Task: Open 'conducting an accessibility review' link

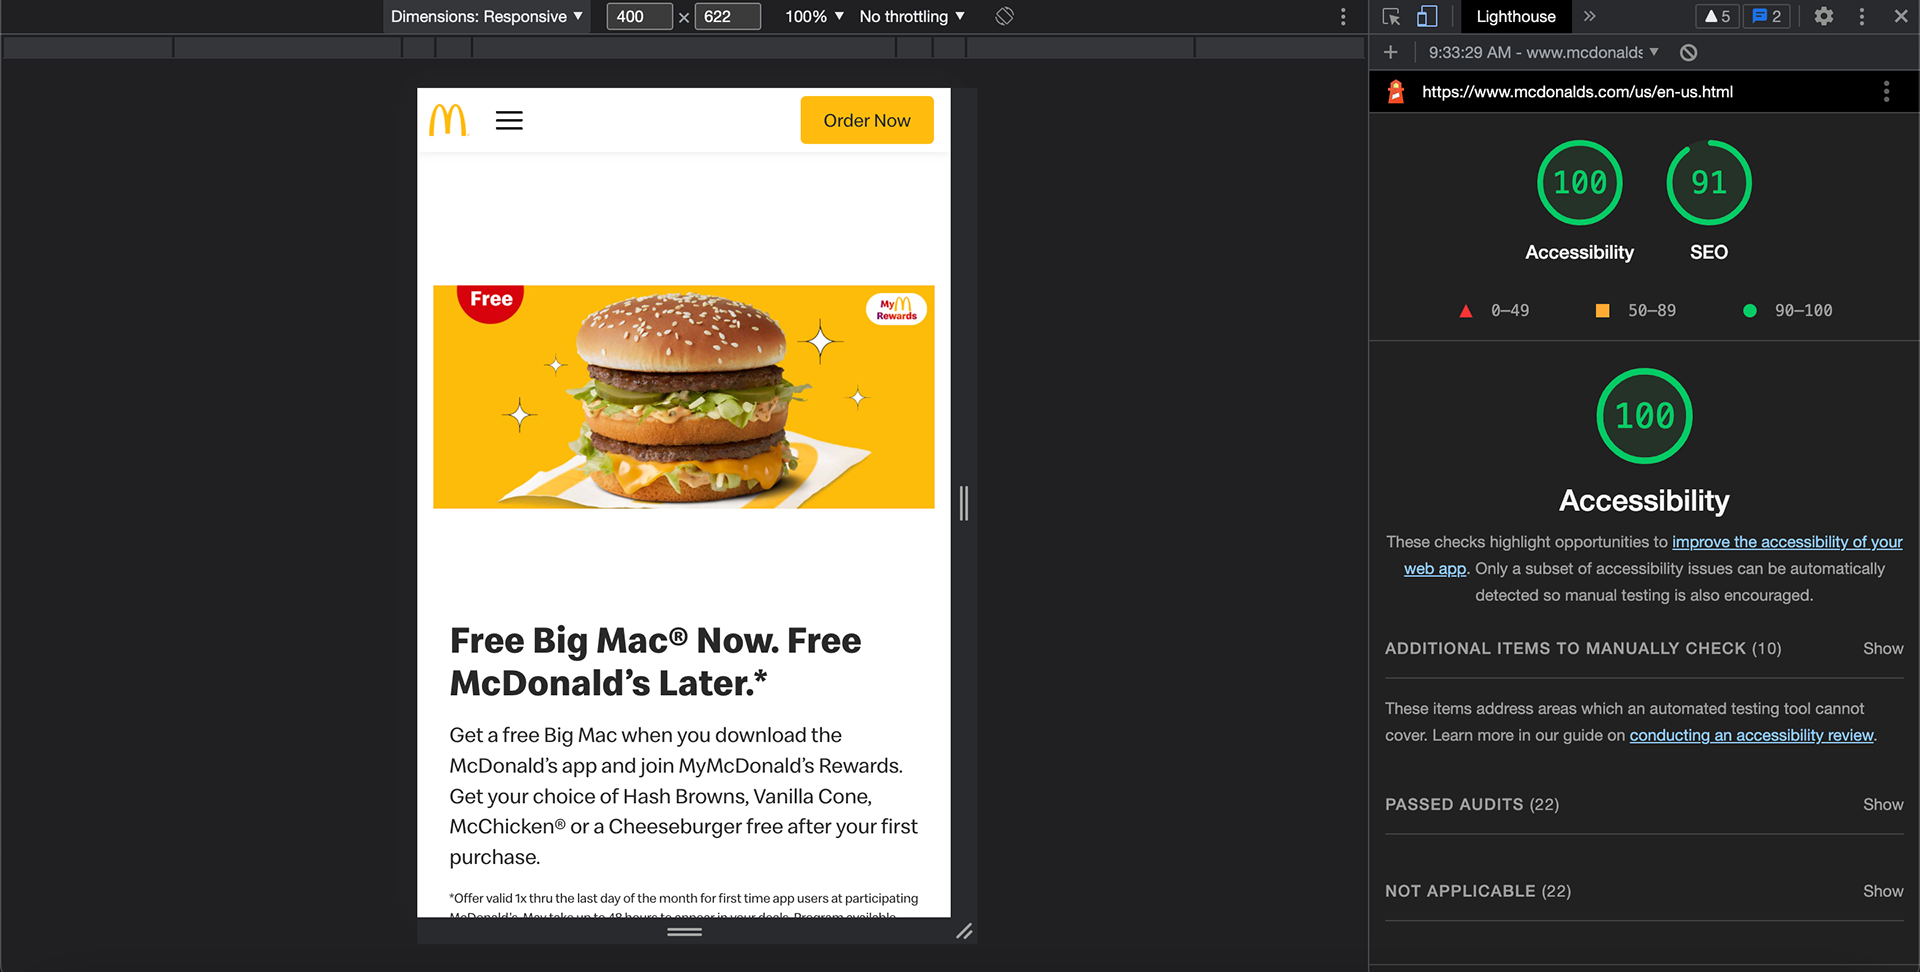Action: tap(1751, 735)
